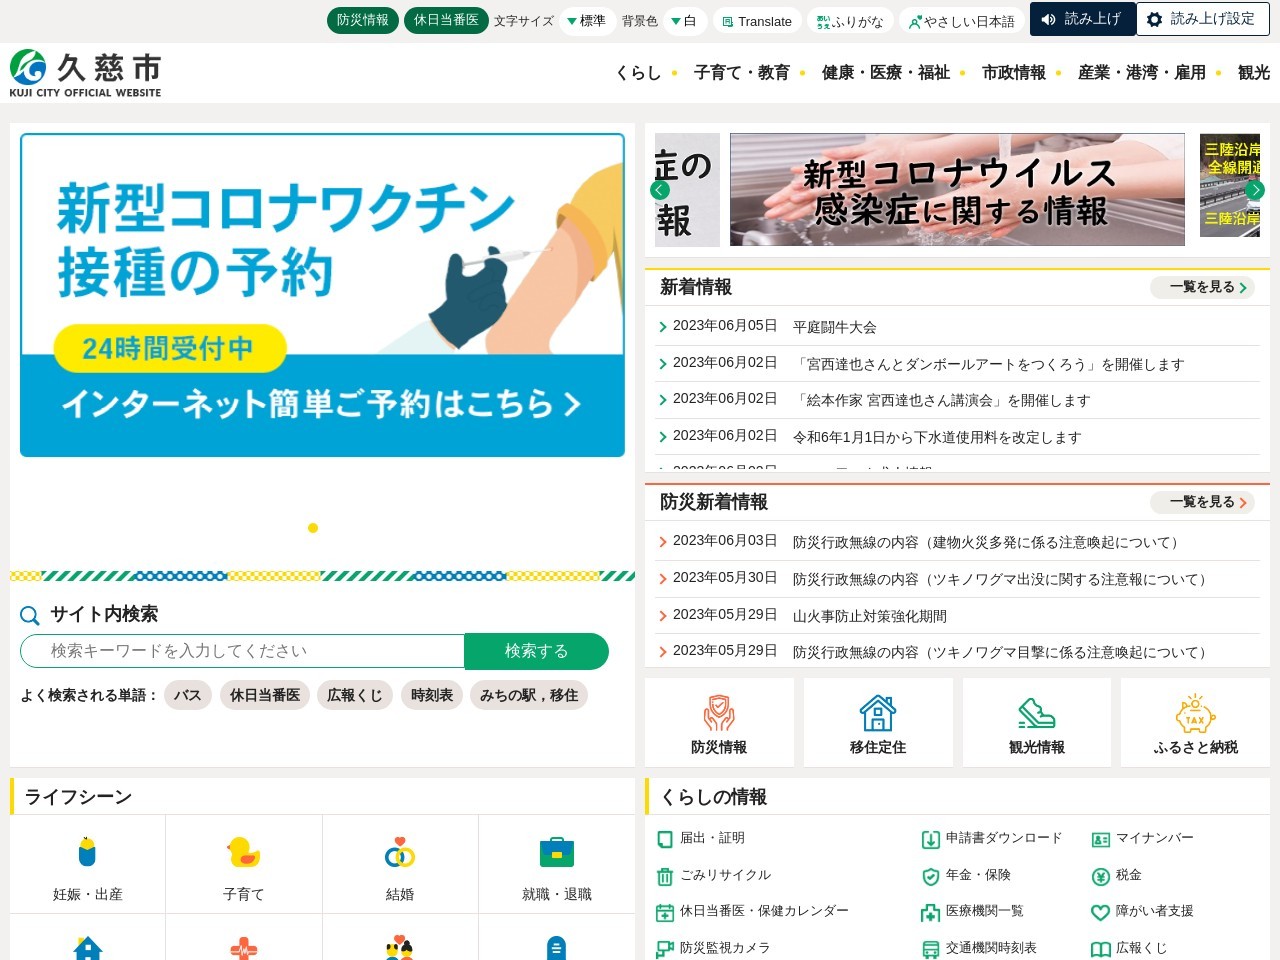Open the 移住定住 house icon tile
Screen dimensions: 1280x960
[878, 723]
